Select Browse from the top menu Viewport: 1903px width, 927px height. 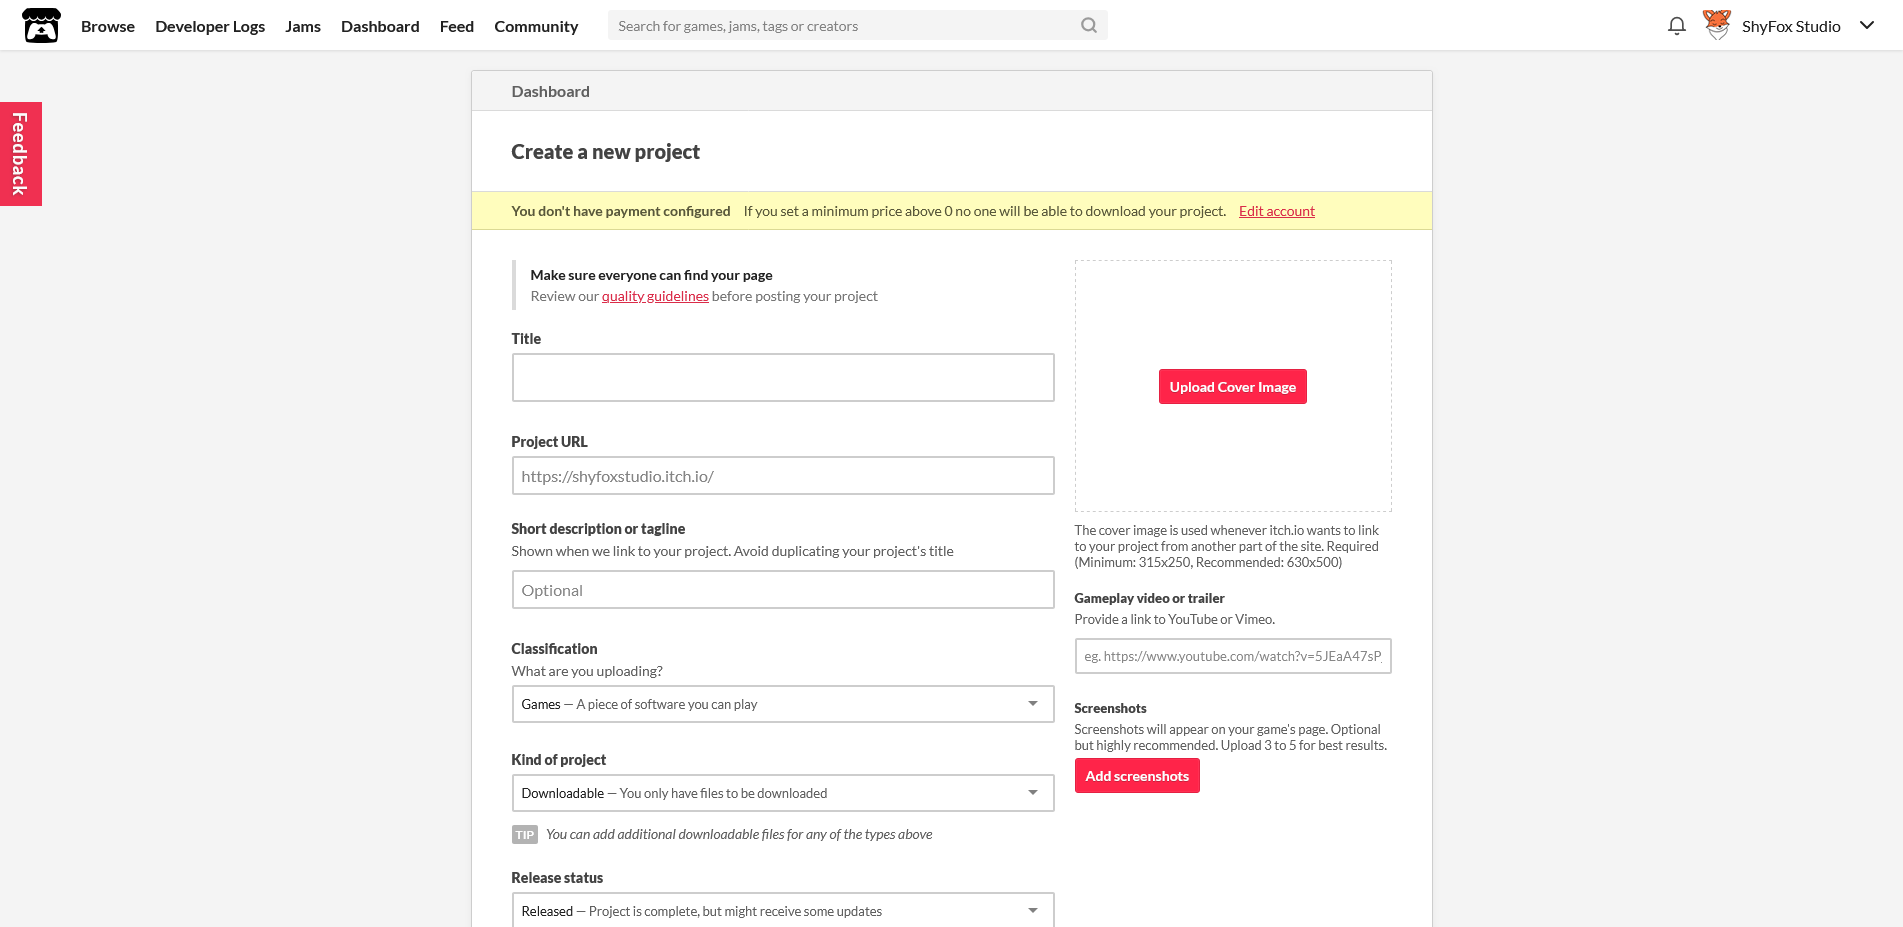pyautogui.click(x=107, y=26)
